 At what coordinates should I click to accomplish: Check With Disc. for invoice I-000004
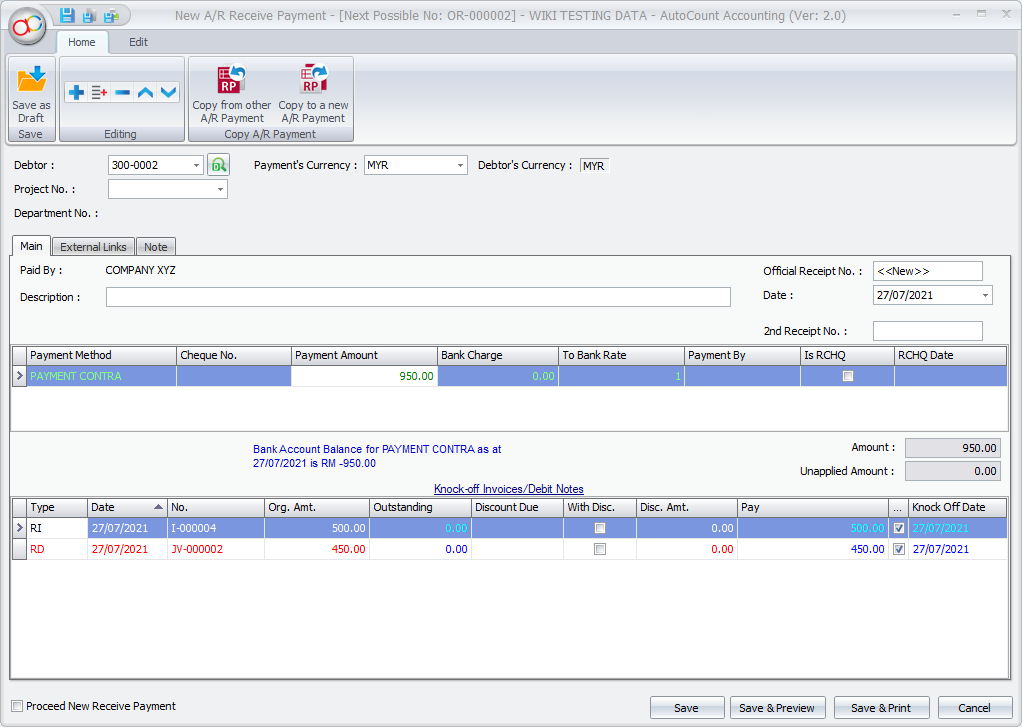[x=600, y=528]
